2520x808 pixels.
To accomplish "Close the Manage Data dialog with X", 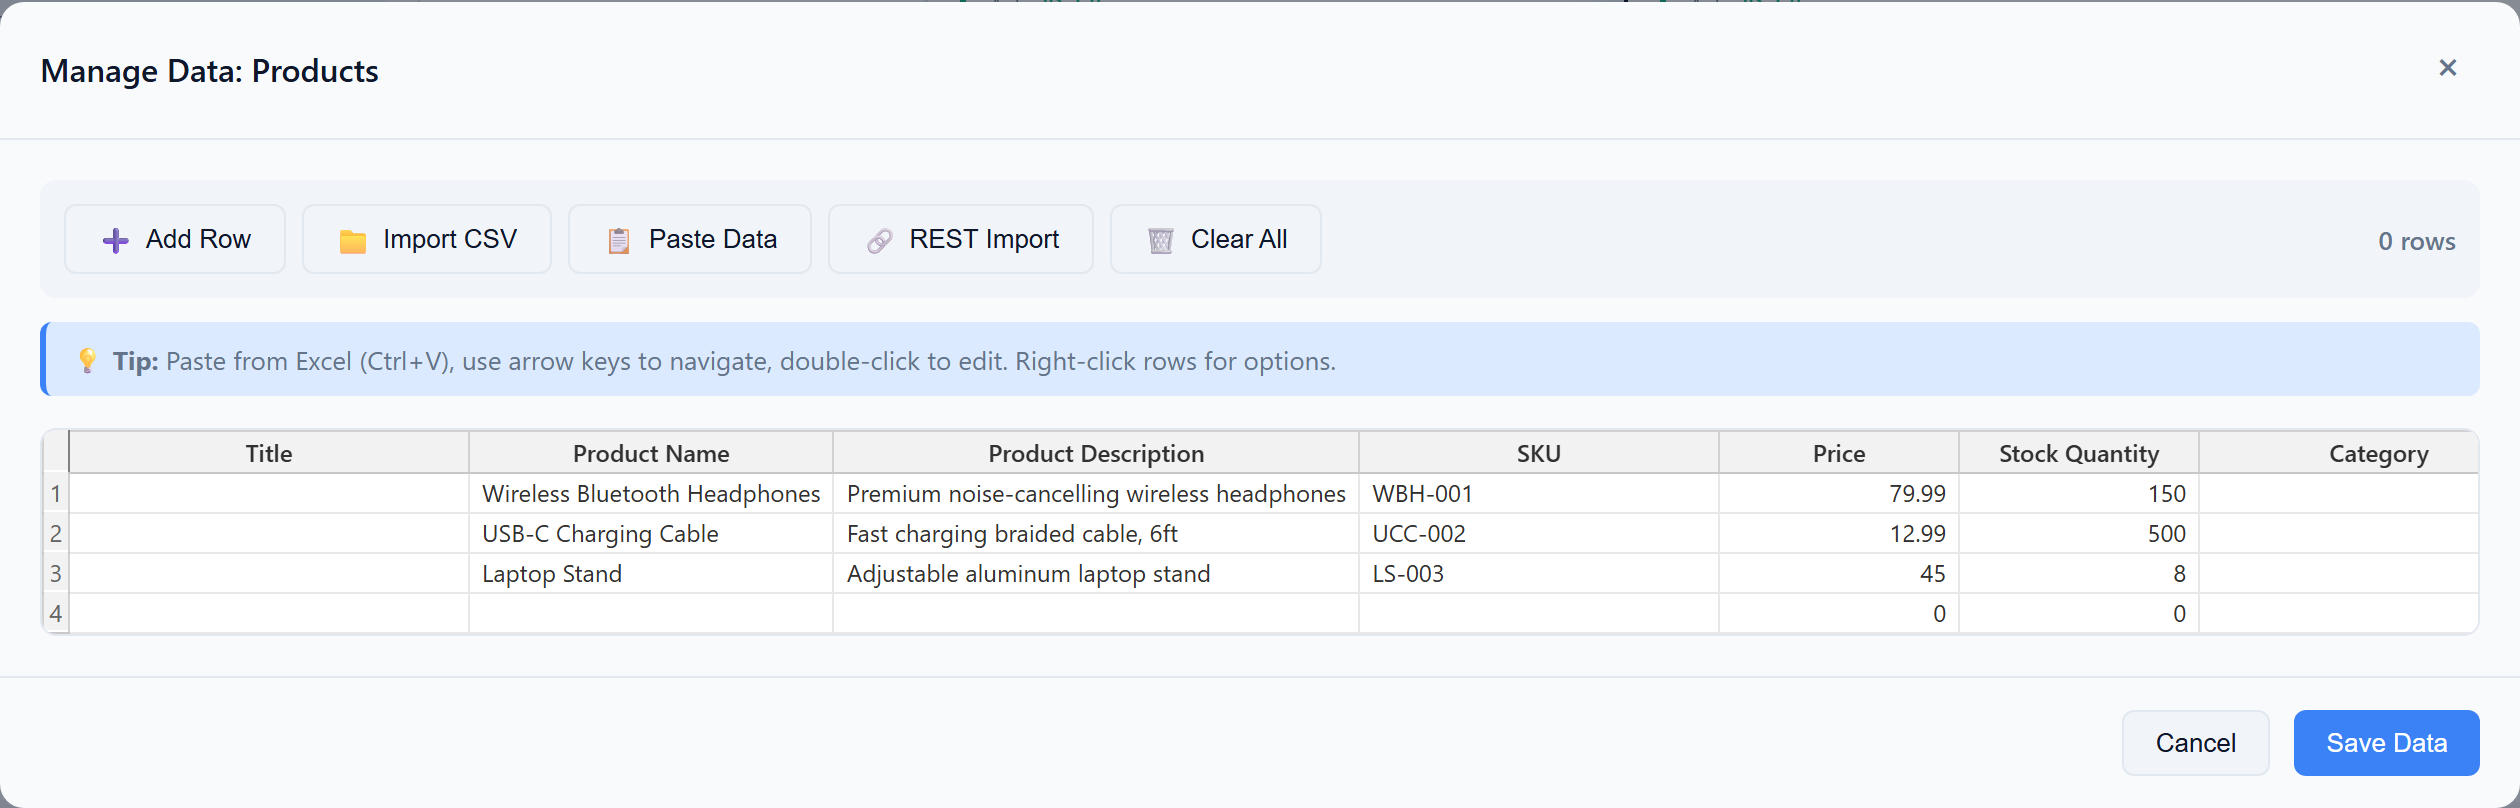I will (2448, 67).
